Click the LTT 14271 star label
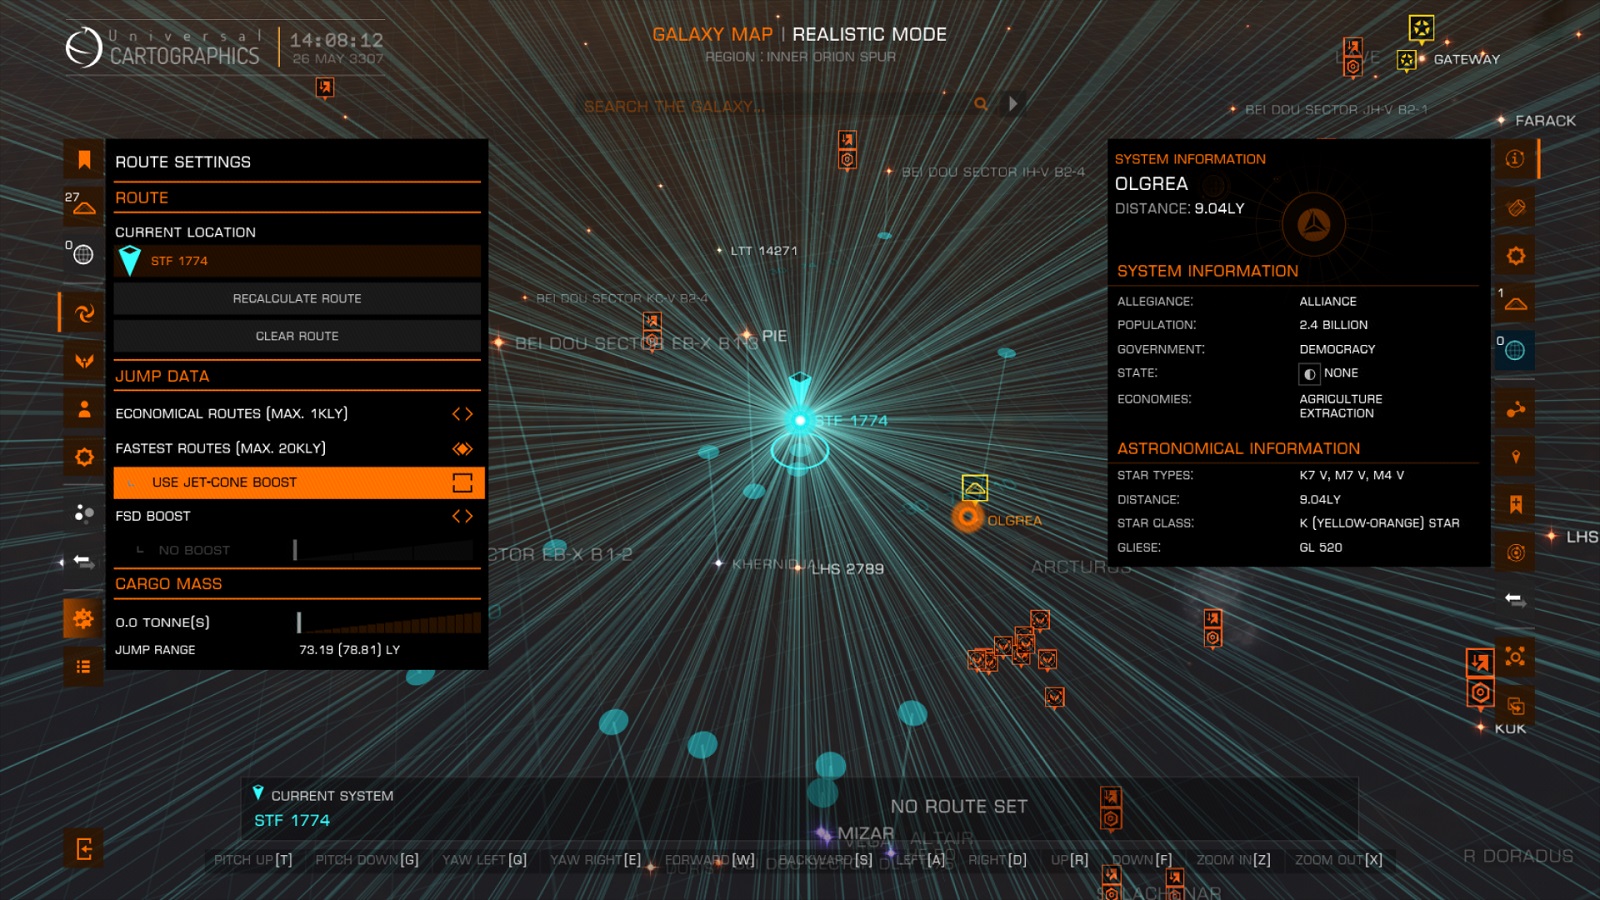This screenshot has width=1600, height=900. pos(764,251)
